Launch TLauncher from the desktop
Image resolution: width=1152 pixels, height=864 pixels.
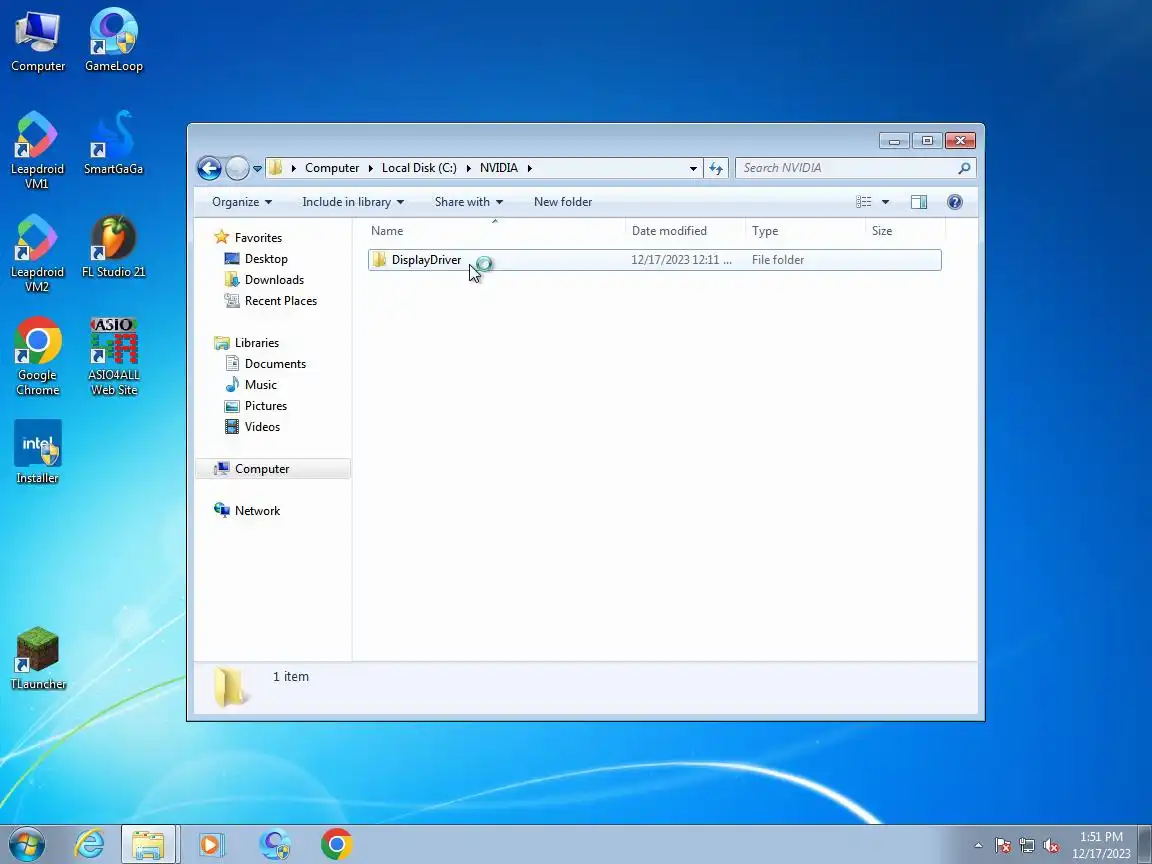pos(37,659)
